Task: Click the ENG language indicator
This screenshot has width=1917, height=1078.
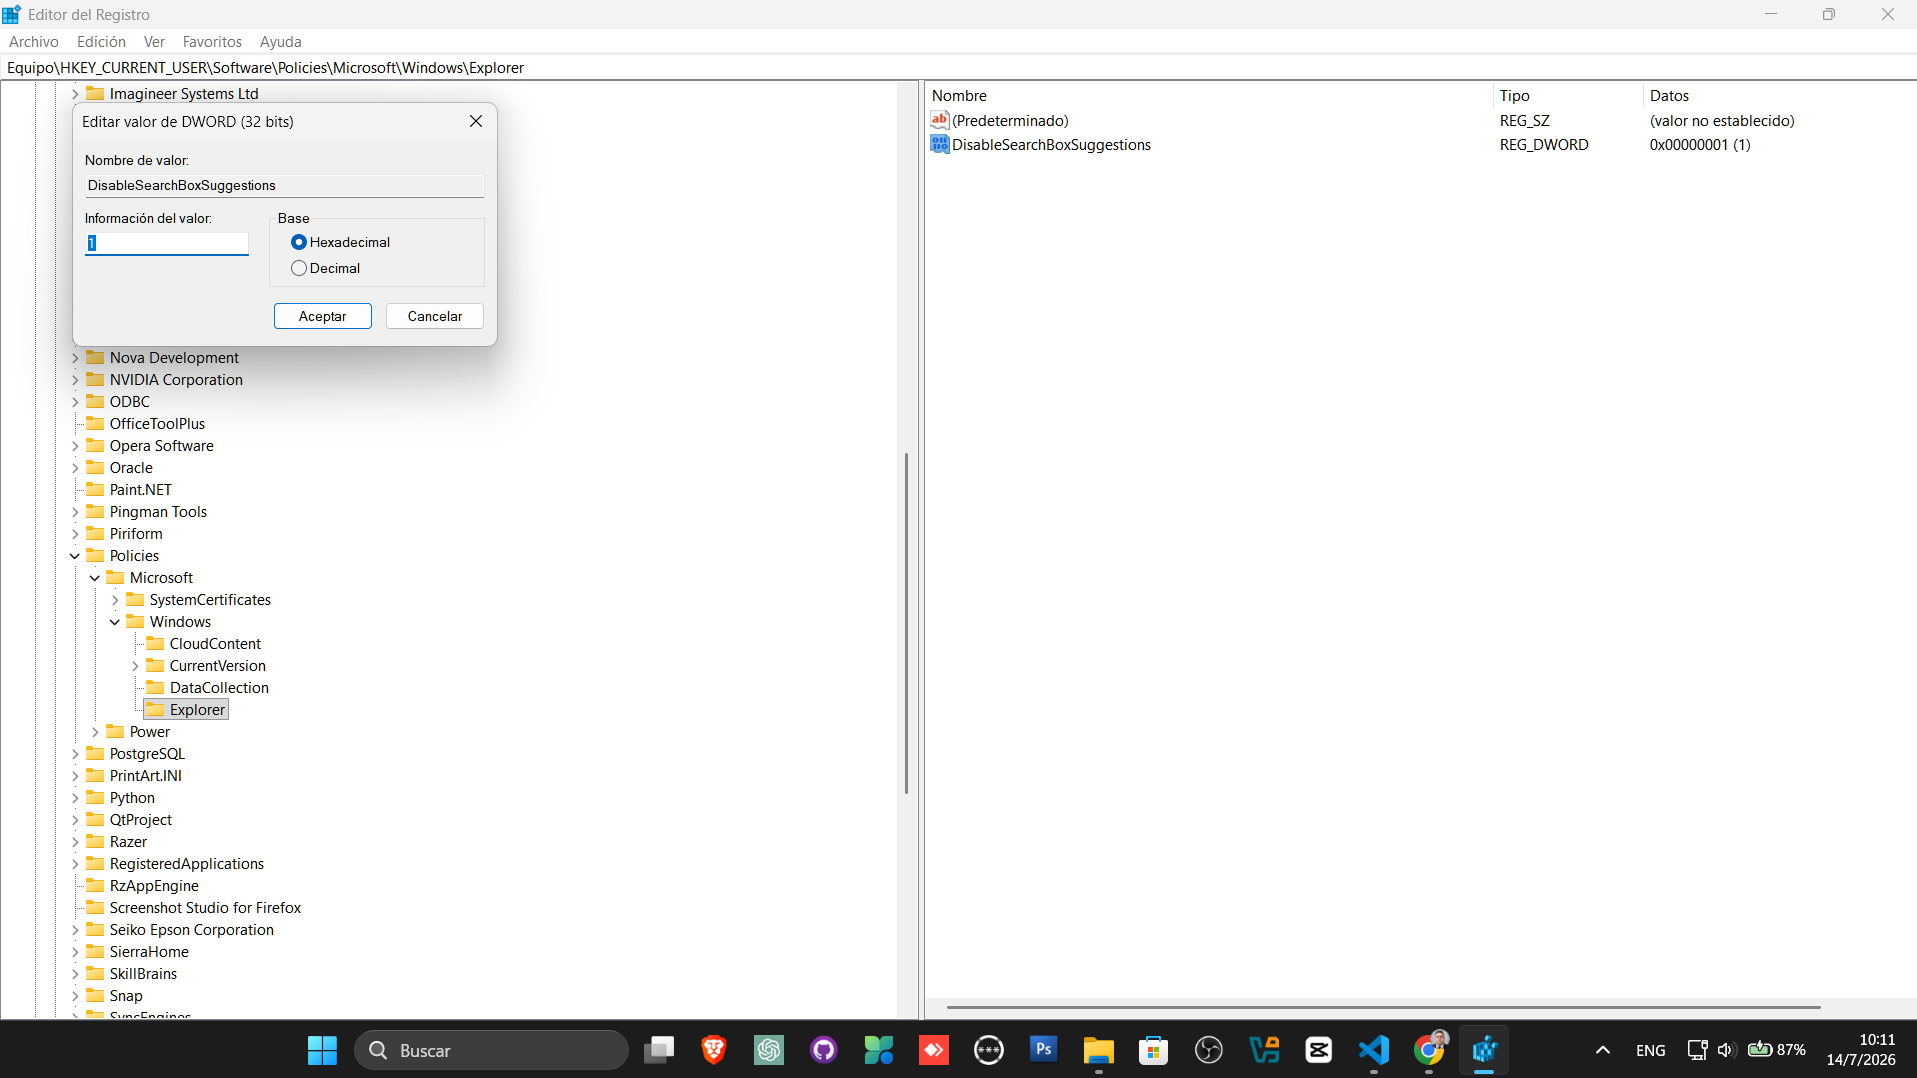Action: (x=1651, y=1050)
